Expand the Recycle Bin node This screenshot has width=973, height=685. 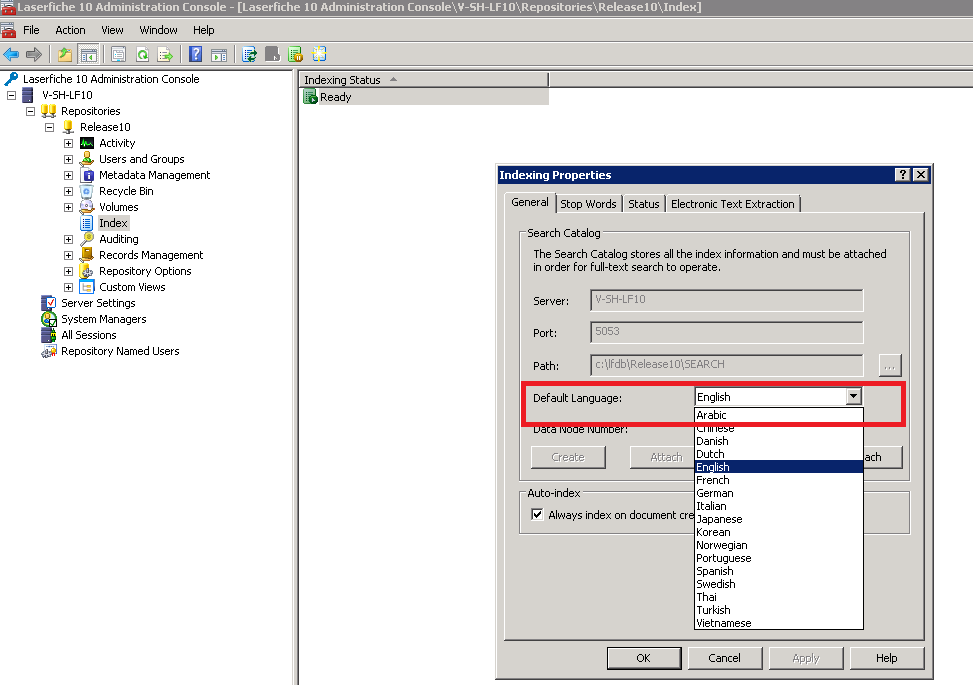68,191
